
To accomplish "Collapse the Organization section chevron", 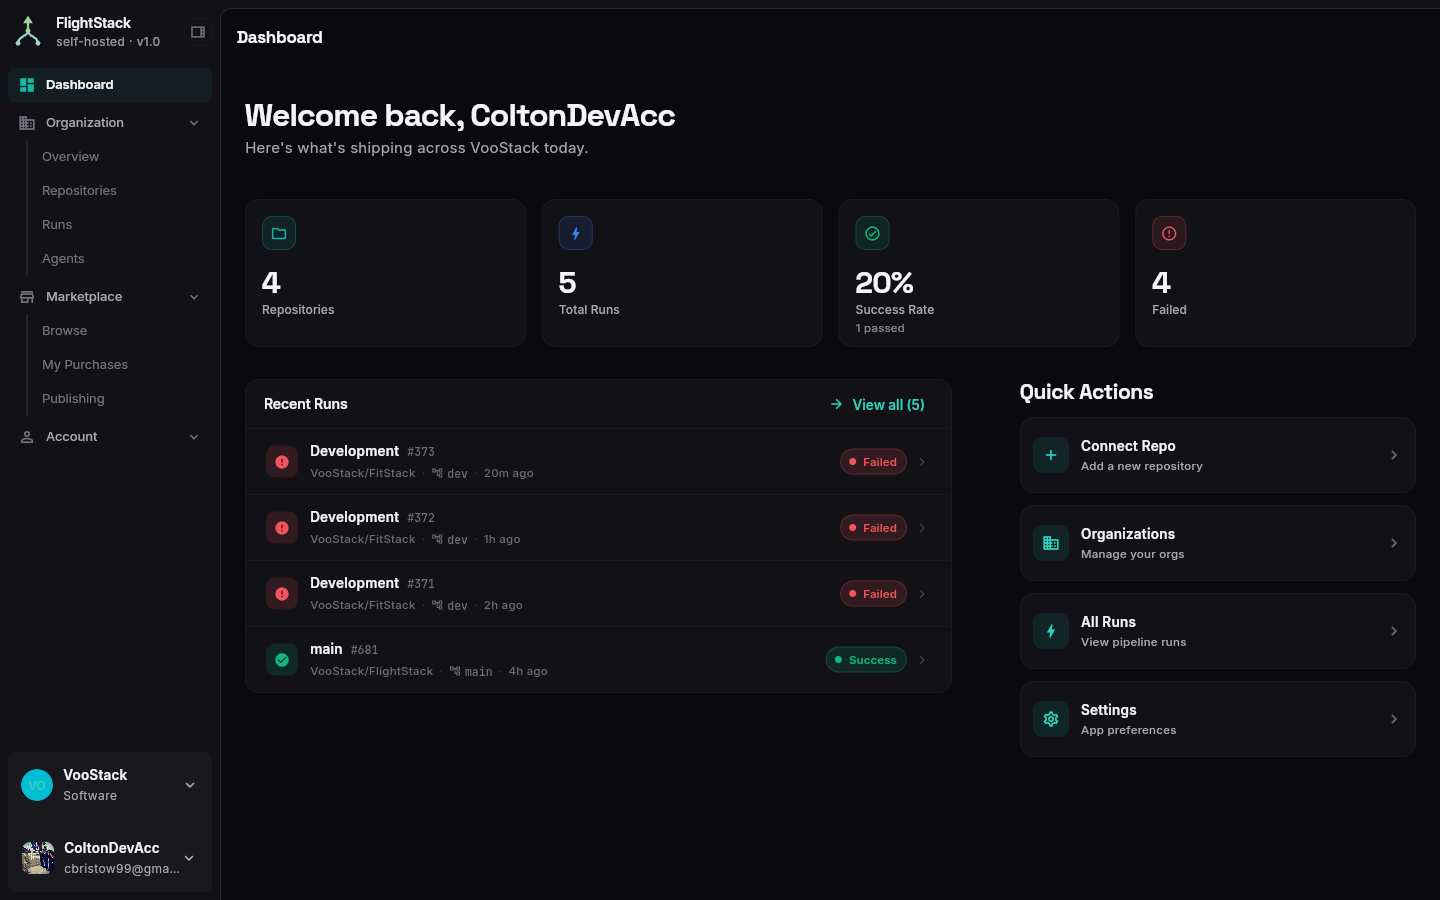I will pos(194,123).
